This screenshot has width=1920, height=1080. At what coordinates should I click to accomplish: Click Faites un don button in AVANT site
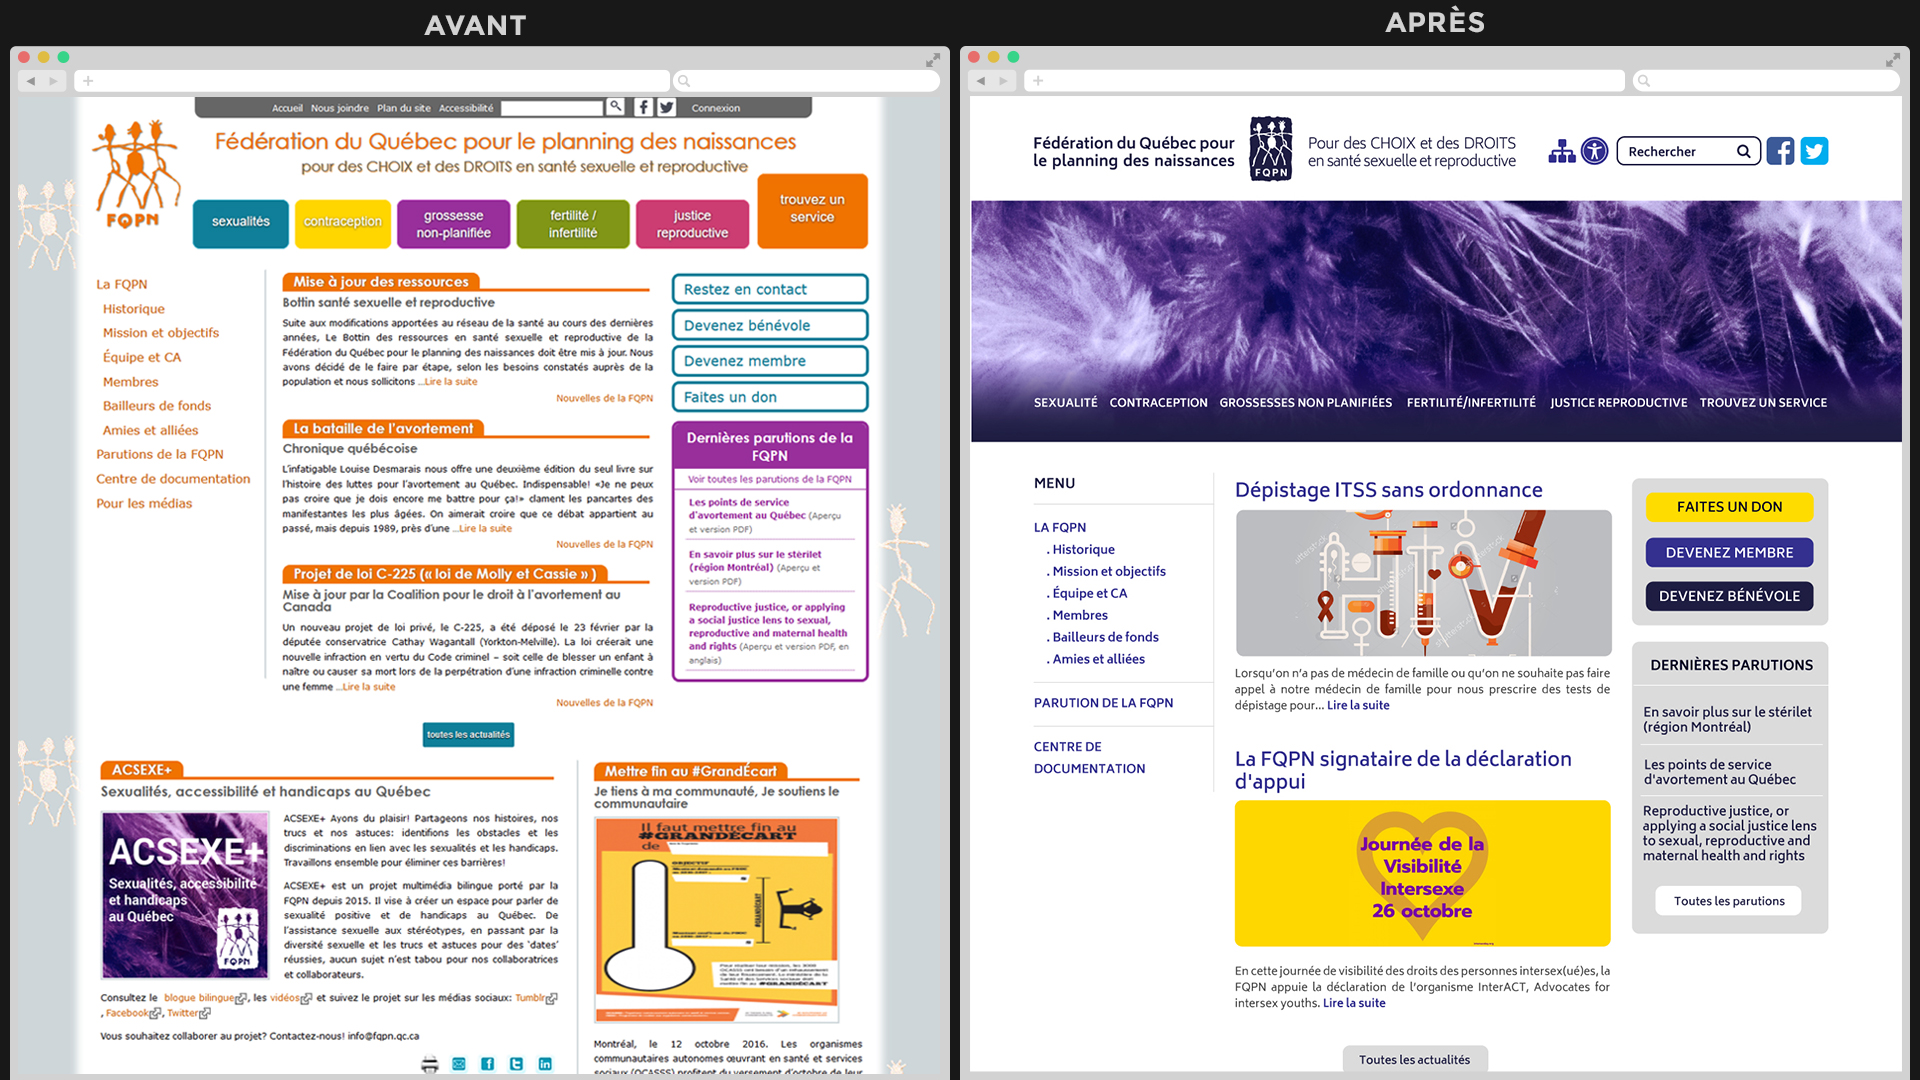[770, 397]
